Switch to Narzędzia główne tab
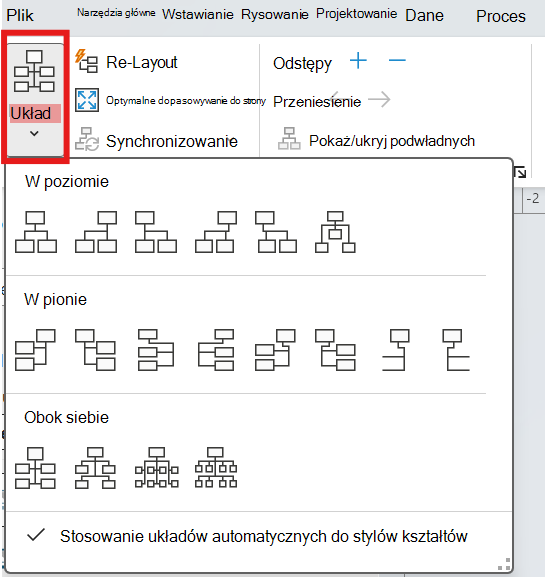 click(x=116, y=13)
